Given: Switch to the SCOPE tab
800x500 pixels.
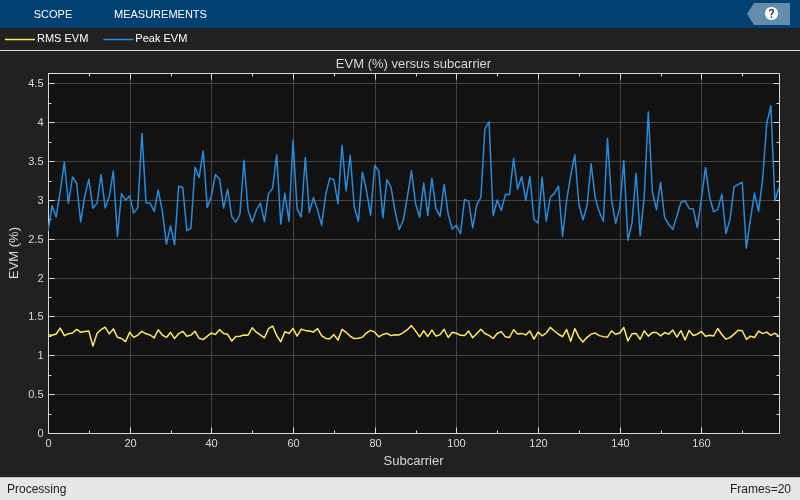Looking at the screenshot, I should pos(53,14).
